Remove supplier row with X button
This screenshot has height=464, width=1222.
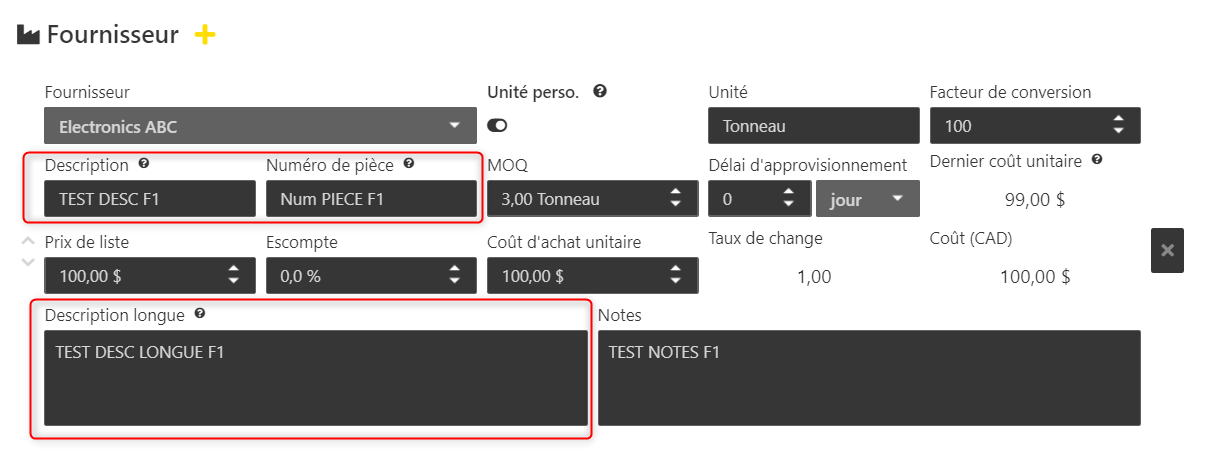click(1167, 250)
